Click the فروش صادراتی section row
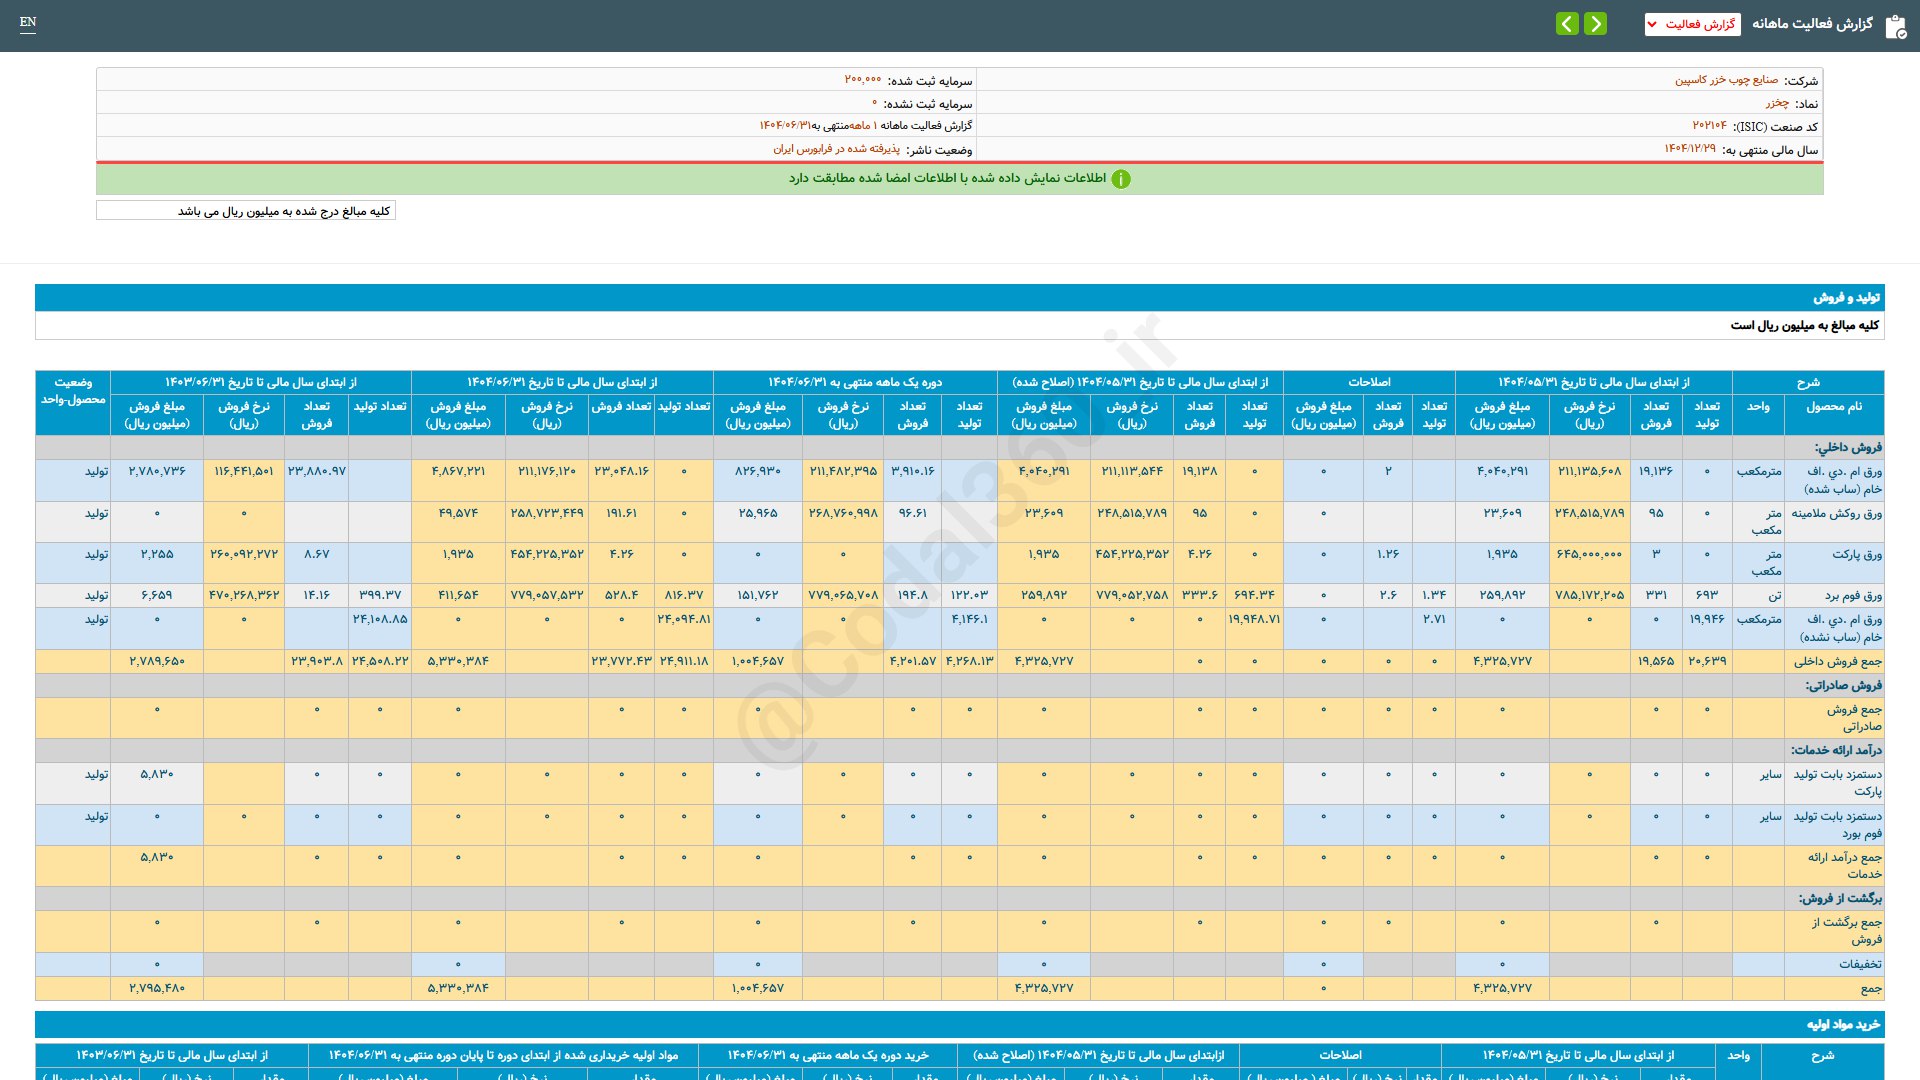Viewport: 1920px width, 1080px height. [x=1842, y=685]
